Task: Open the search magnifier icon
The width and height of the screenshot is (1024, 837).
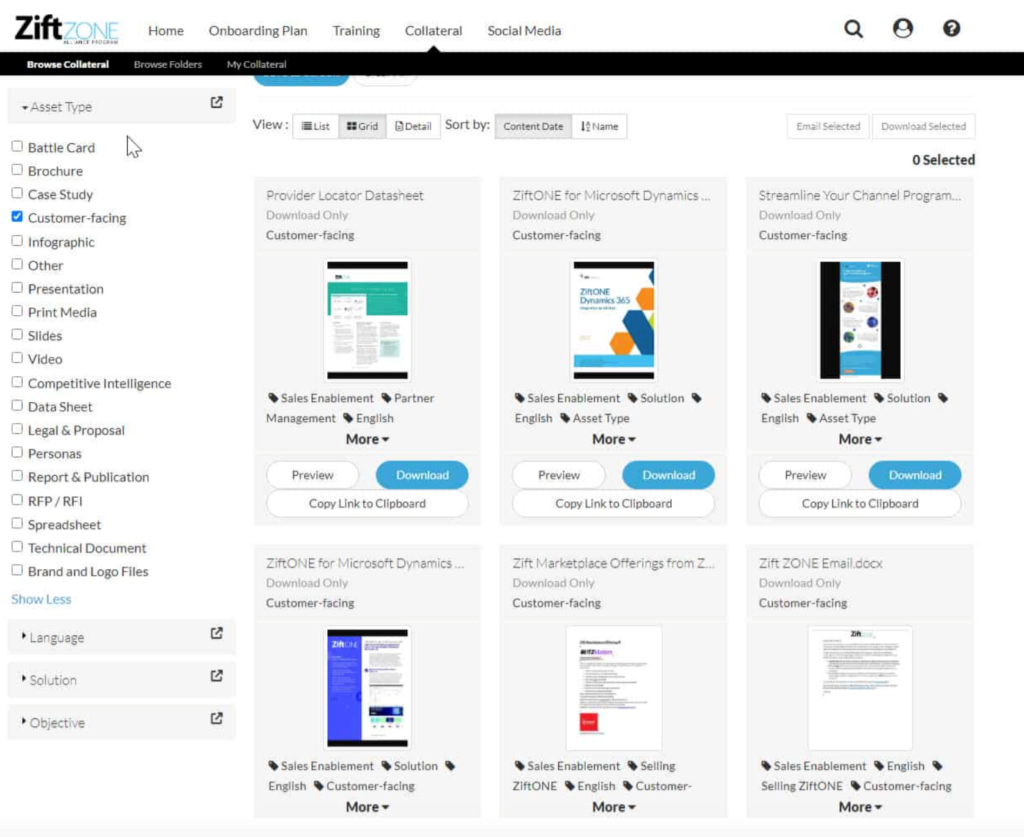Action: coord(854,29)
